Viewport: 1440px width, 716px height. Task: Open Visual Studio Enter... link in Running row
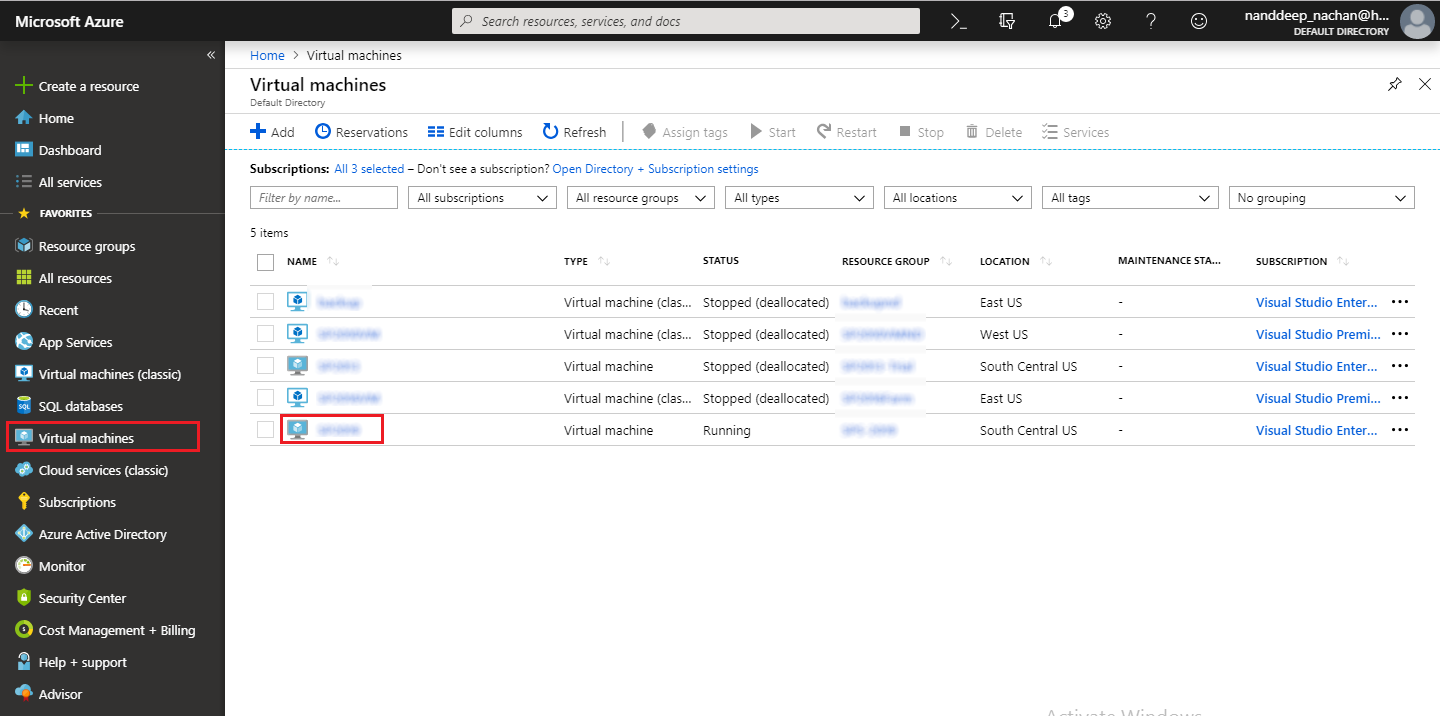click(1317, 430)
